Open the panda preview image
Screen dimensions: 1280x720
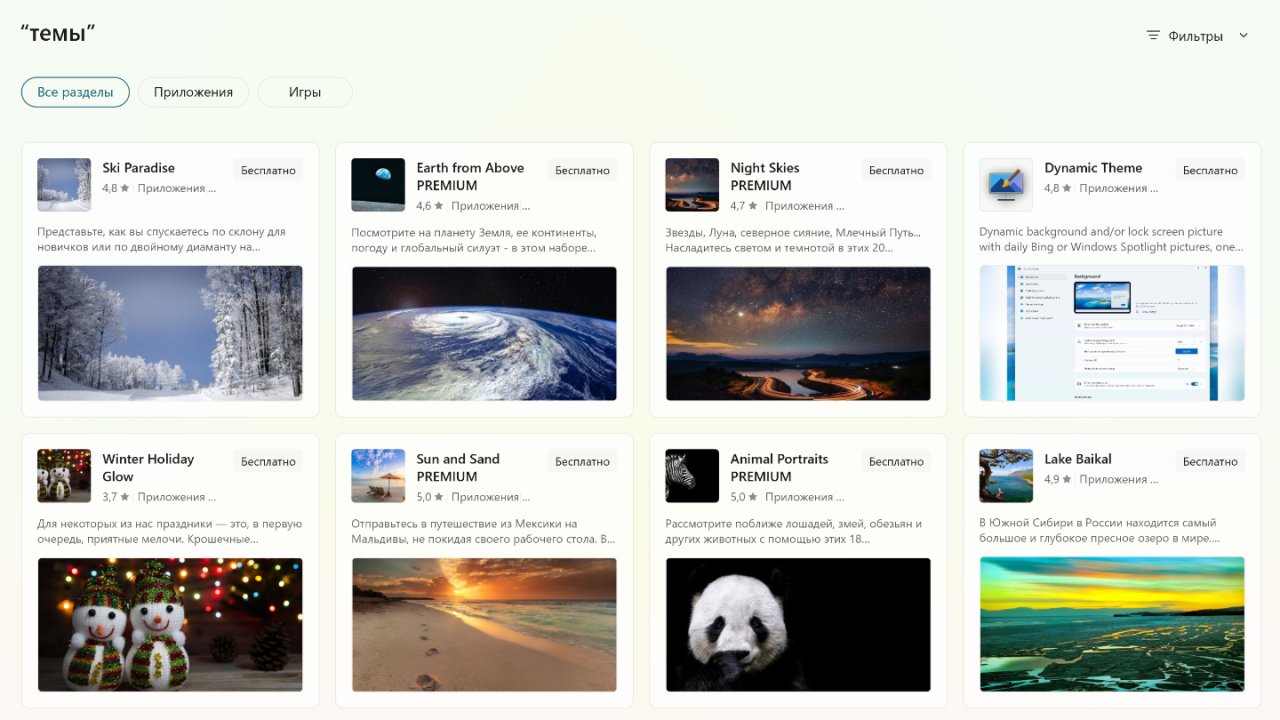click(798, 625)
